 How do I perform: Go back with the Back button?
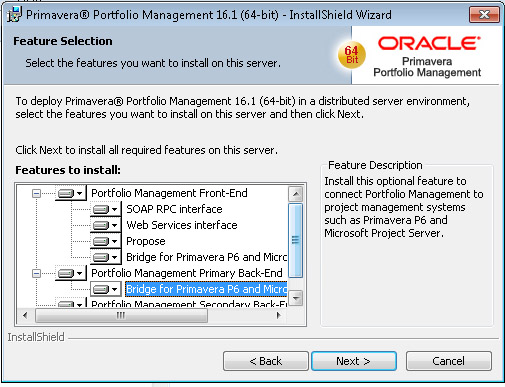266,361
